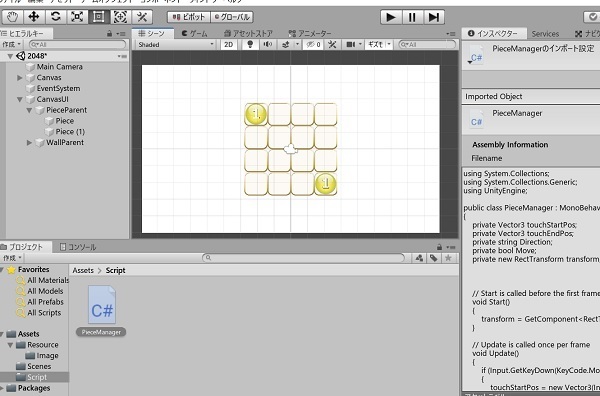Screen dimensions: 600x396
Task: Collapse the Resource folder
Action: click(x=10, y=345)
